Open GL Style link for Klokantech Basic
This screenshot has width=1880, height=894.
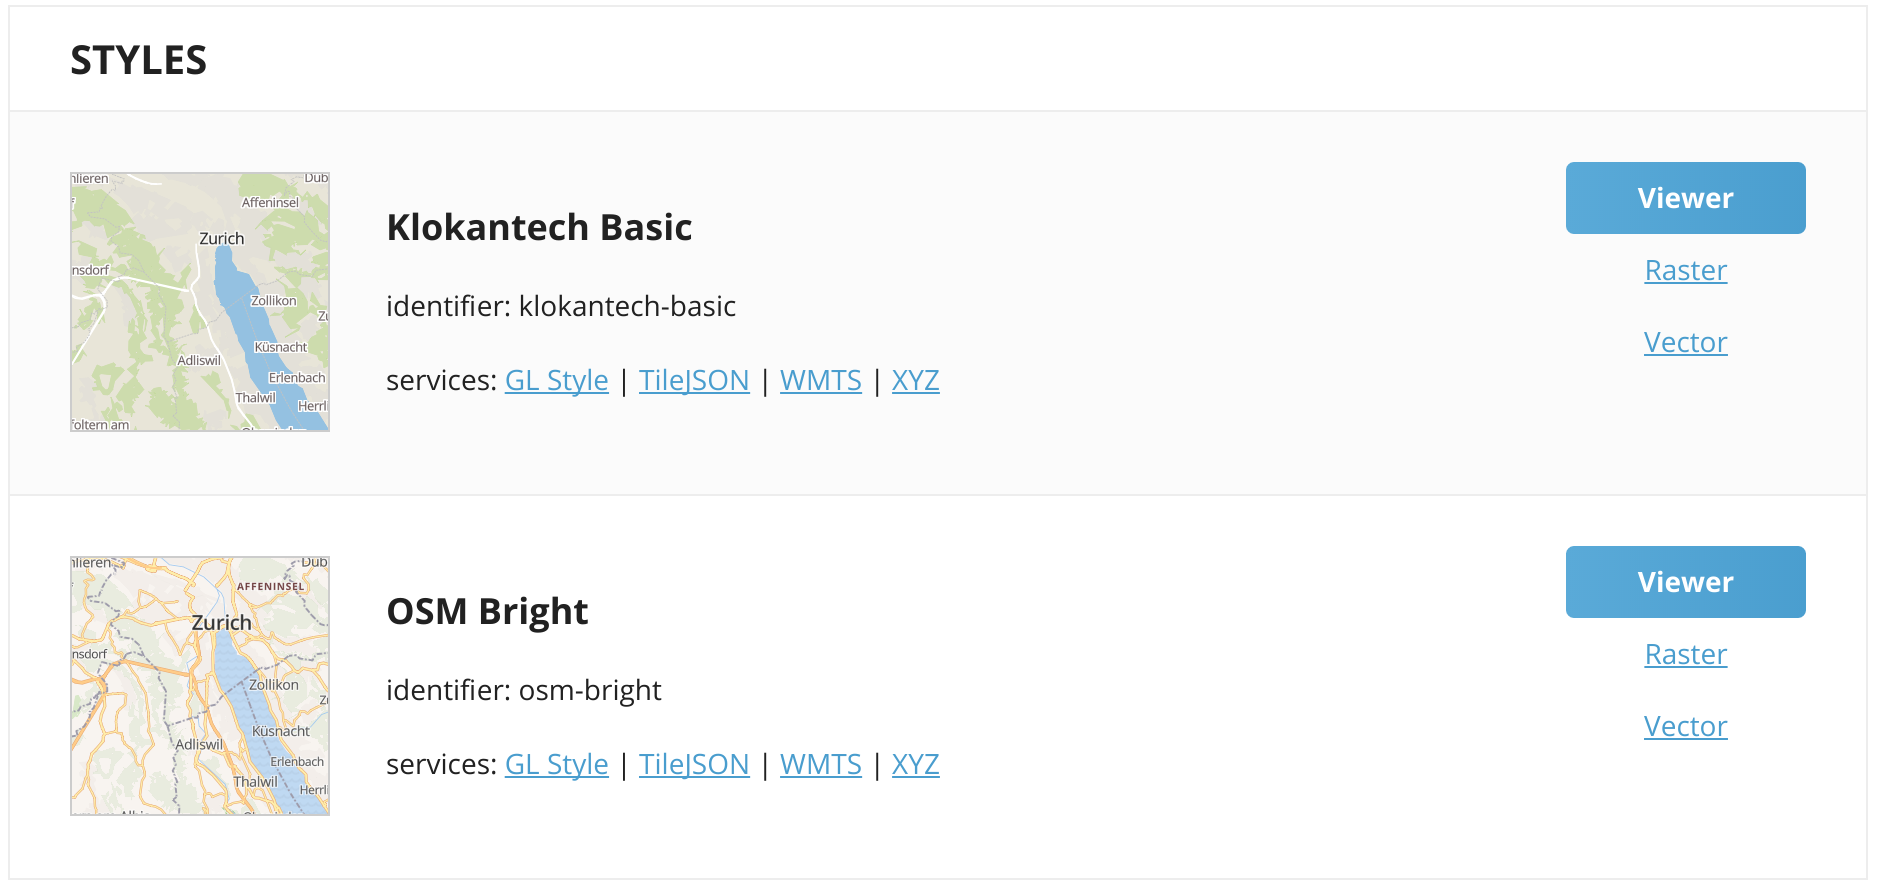point(556,380)
